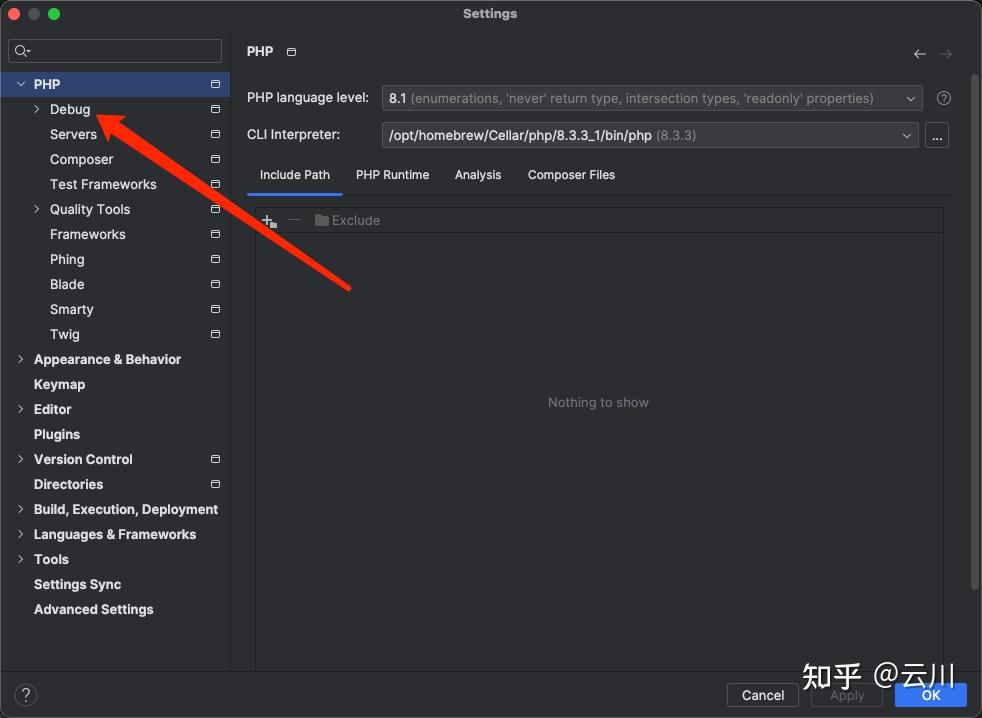
Task: Click project-level icon on Composer row
Action: tap(215, 159)
